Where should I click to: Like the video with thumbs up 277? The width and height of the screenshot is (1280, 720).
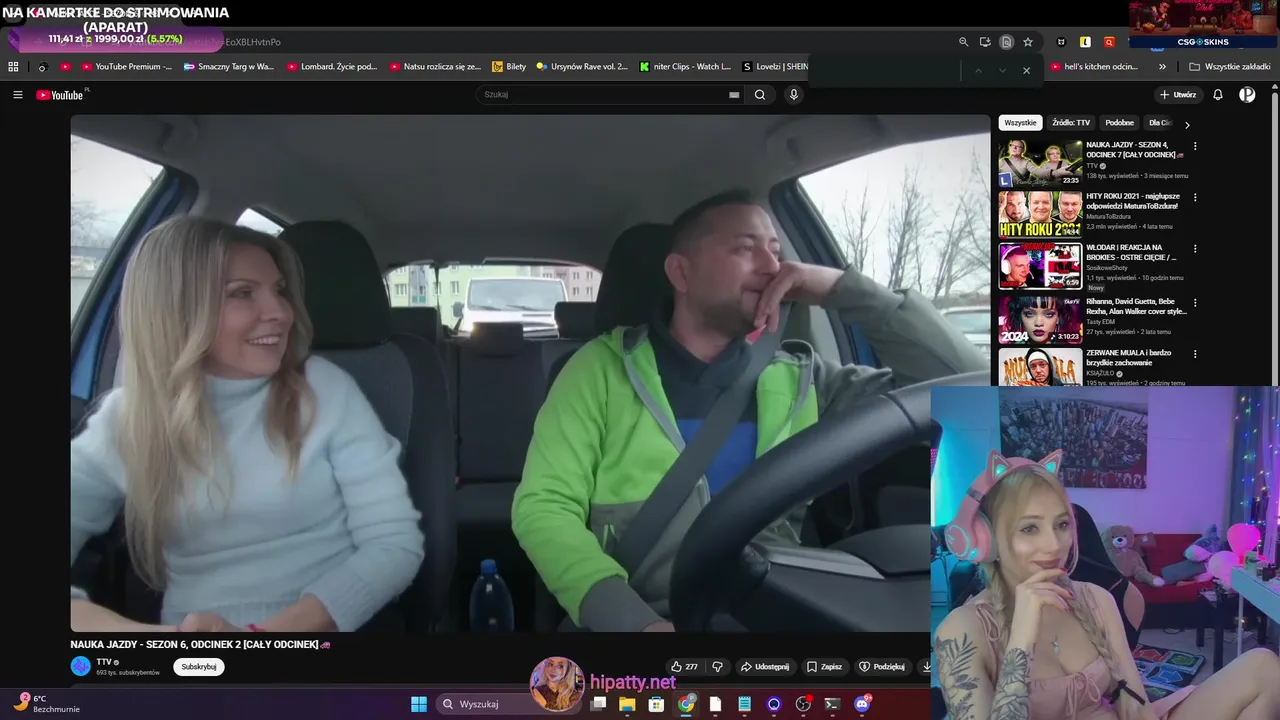[x=685, y=667]
